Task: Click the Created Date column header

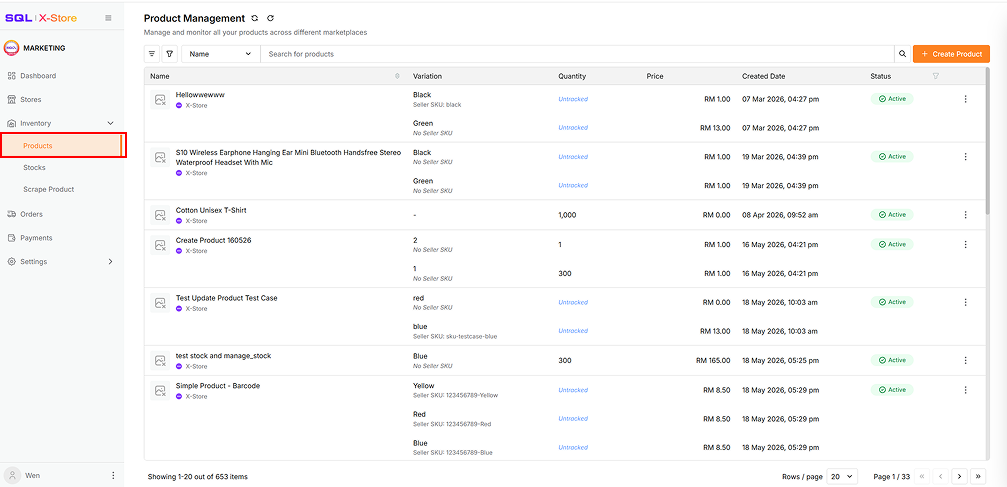Action: click(x=764, y=76)
